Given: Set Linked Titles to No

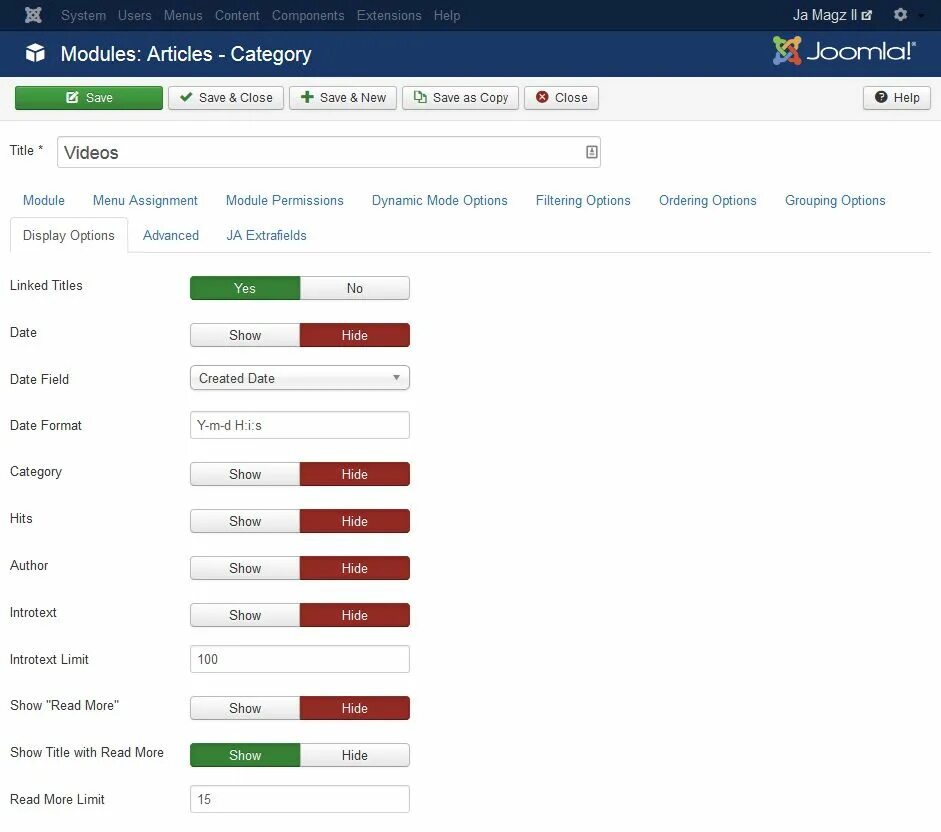Looking at the screenshot, I should tap(355, 288).
